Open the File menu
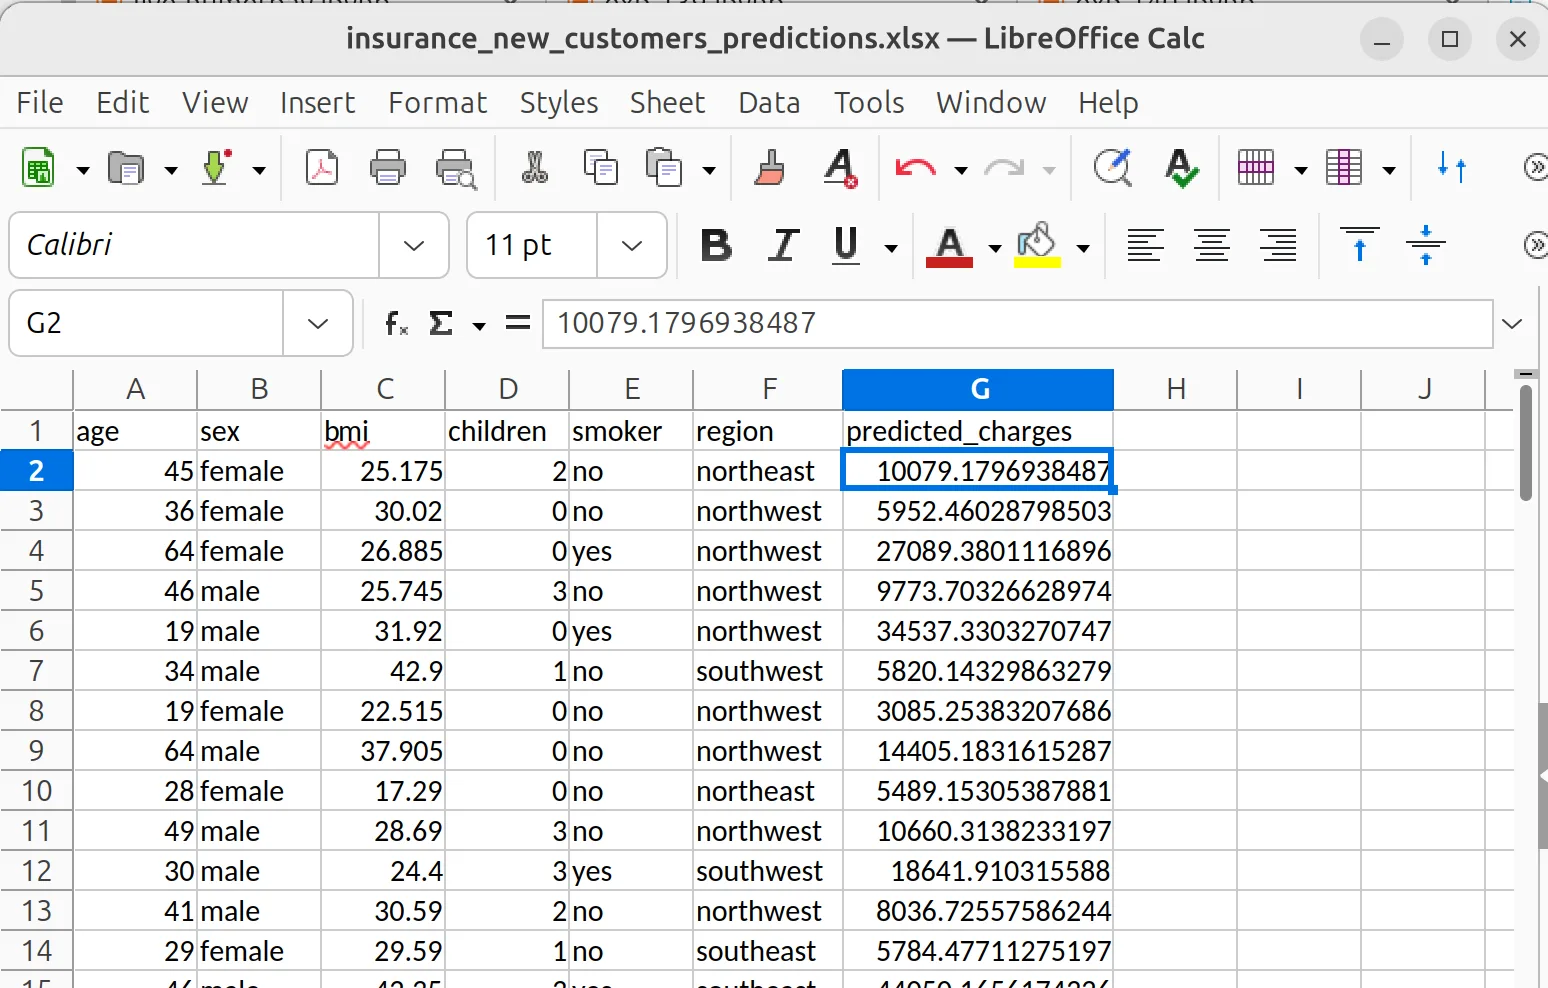Viewport: 1548px width, 988px height. [40, 102]
